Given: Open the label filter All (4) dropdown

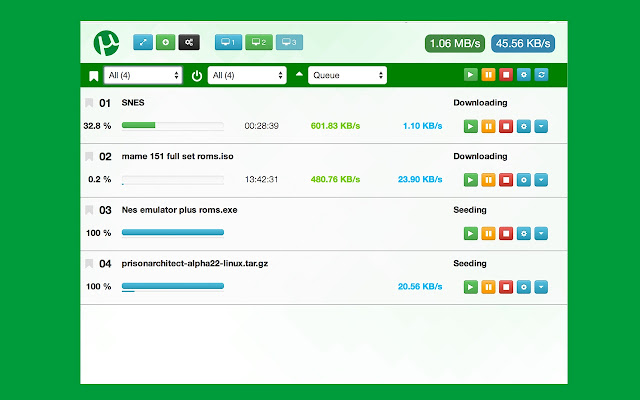Looking at the screenshot, I should pos(143,75).
